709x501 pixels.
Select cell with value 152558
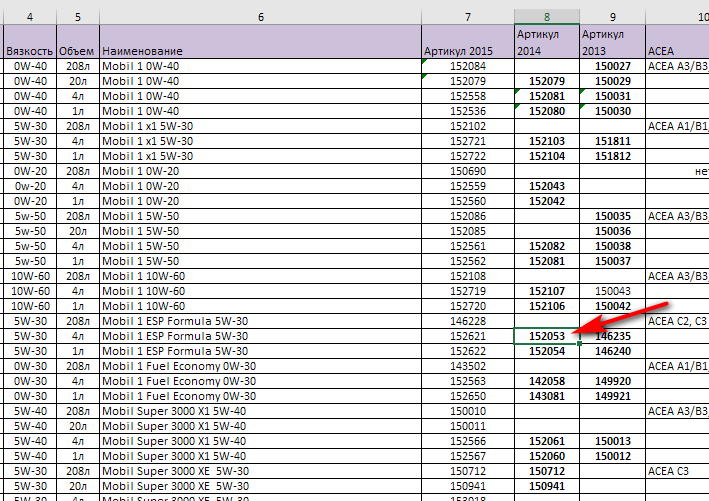point(468,96)
